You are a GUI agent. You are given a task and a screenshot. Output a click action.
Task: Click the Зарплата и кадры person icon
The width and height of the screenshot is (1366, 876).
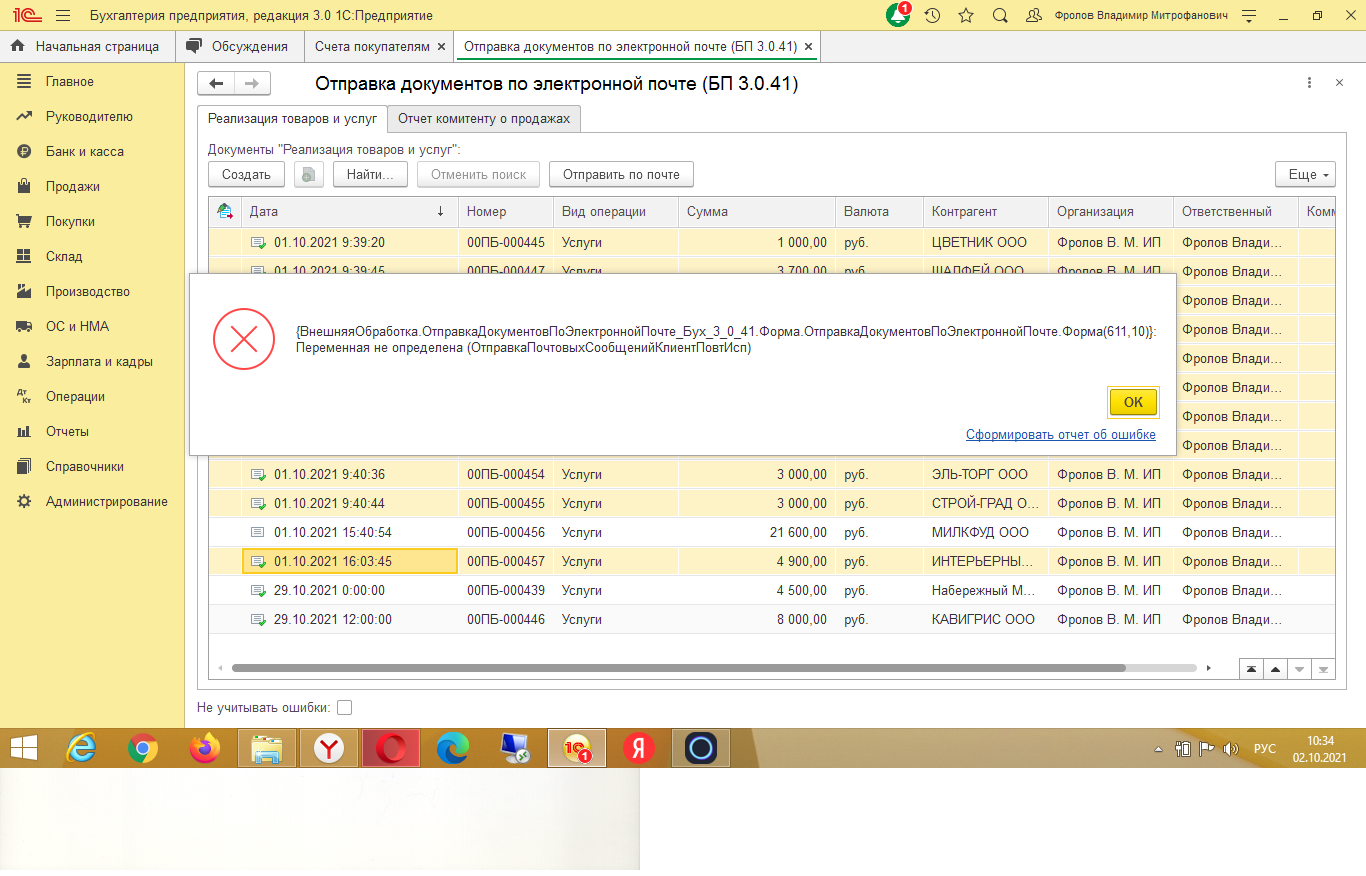(25, 361)
